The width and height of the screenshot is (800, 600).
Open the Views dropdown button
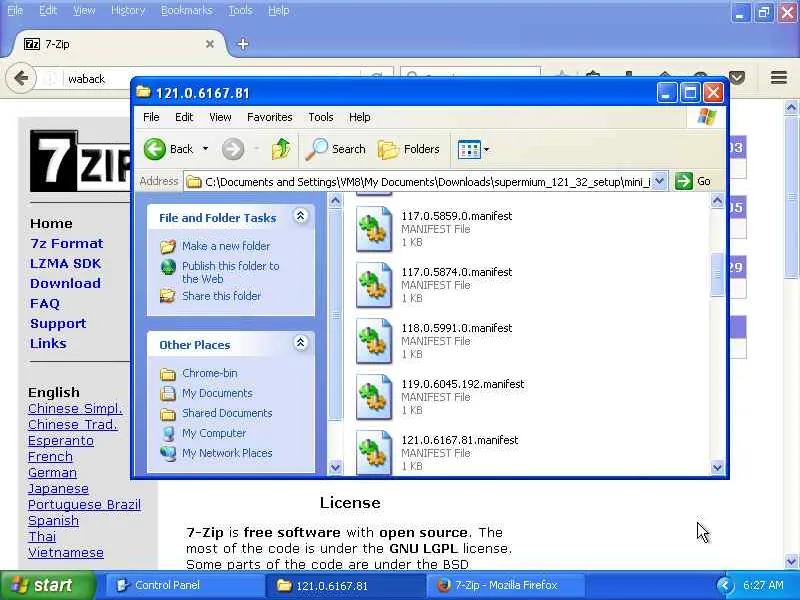click(473, 149)
